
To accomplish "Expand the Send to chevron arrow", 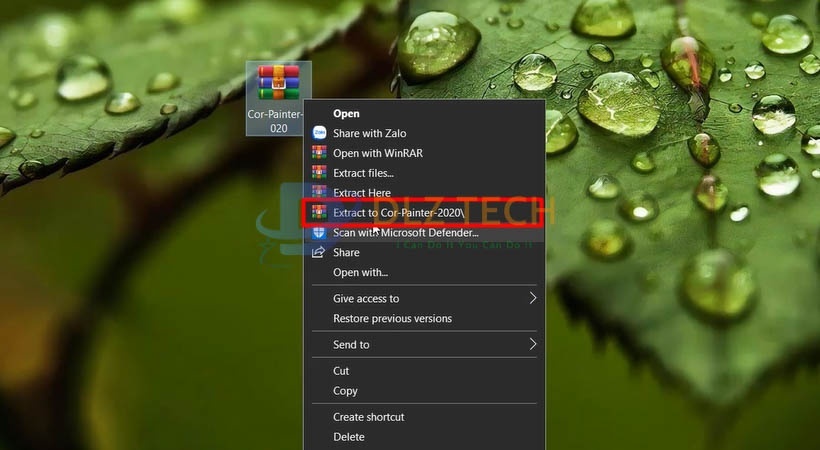I will 533,344.
